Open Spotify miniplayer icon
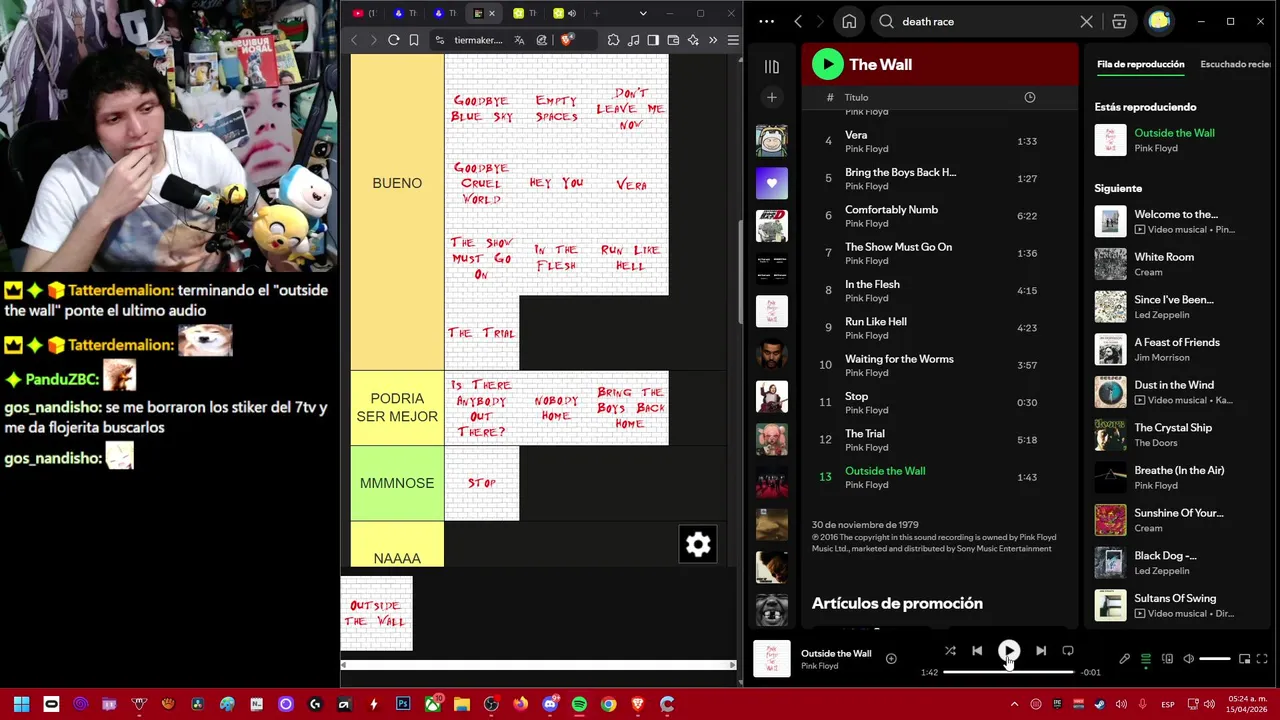Viewport: 1280px width, 720px height. (x=1244, y=659)
